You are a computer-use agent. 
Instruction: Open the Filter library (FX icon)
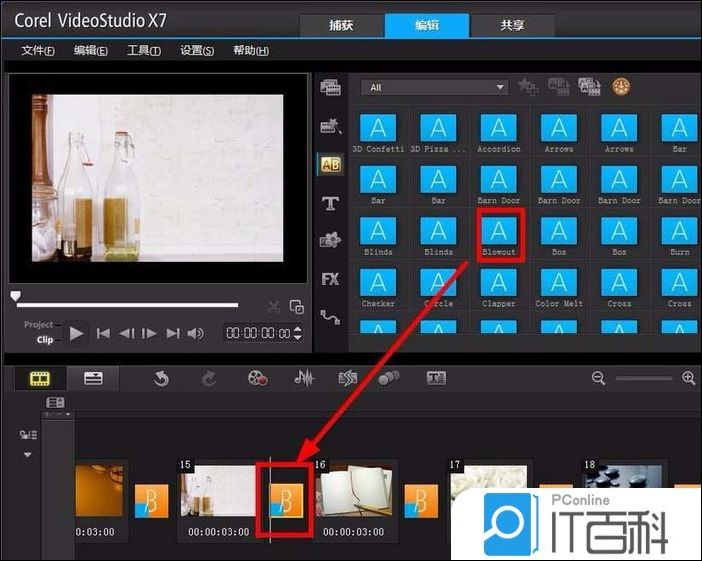click(x=331, y=279)
